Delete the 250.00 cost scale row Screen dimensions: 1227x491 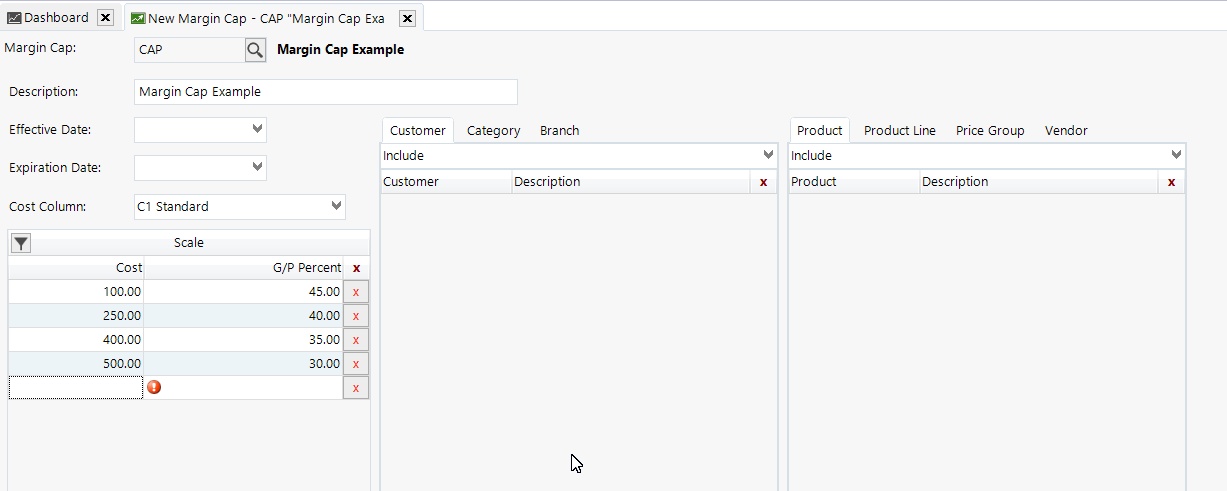tap(356, 316)
